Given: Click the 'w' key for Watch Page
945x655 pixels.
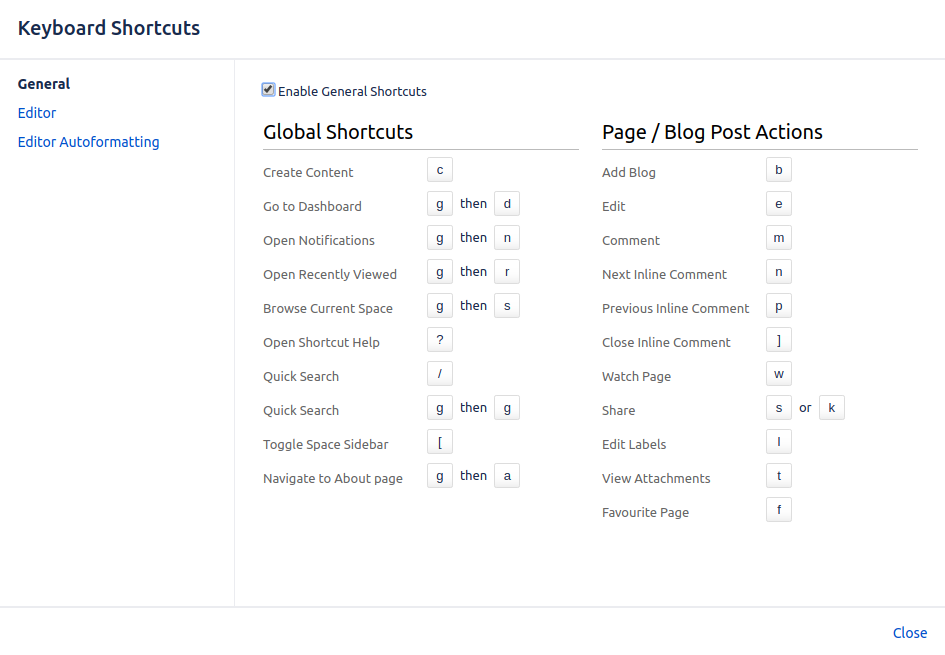Looking at the screenshot, I should click(778, 374).
